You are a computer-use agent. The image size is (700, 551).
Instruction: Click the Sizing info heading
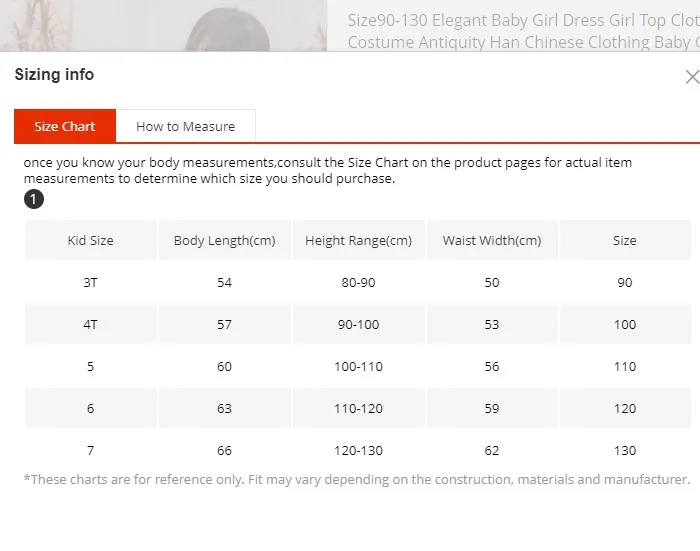[54, 74]
